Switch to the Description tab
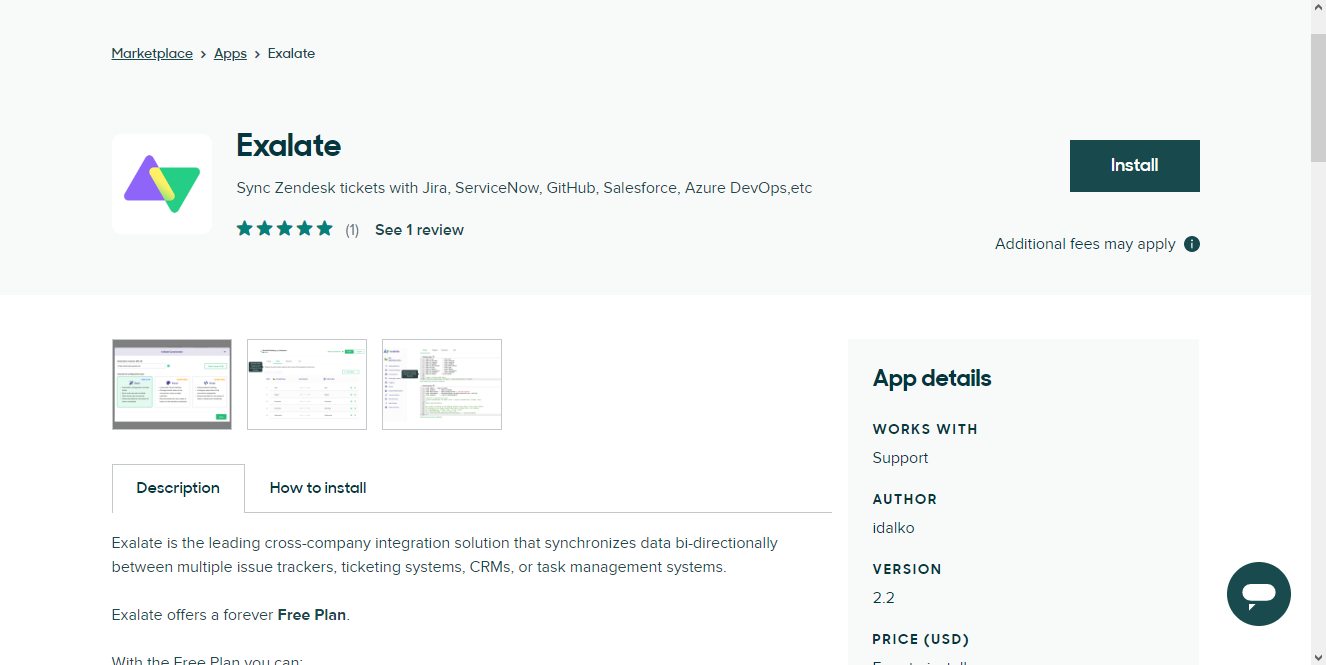Viewport: 1326px width, 665px height. pyautogui.click(x=178, y=488)
